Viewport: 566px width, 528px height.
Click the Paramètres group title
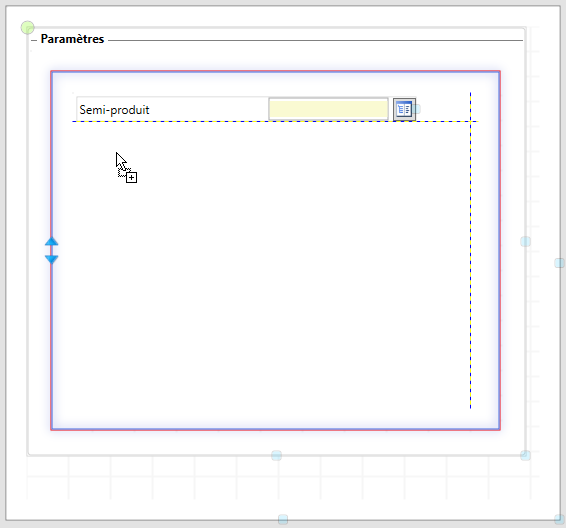click(x=72, y=39)
